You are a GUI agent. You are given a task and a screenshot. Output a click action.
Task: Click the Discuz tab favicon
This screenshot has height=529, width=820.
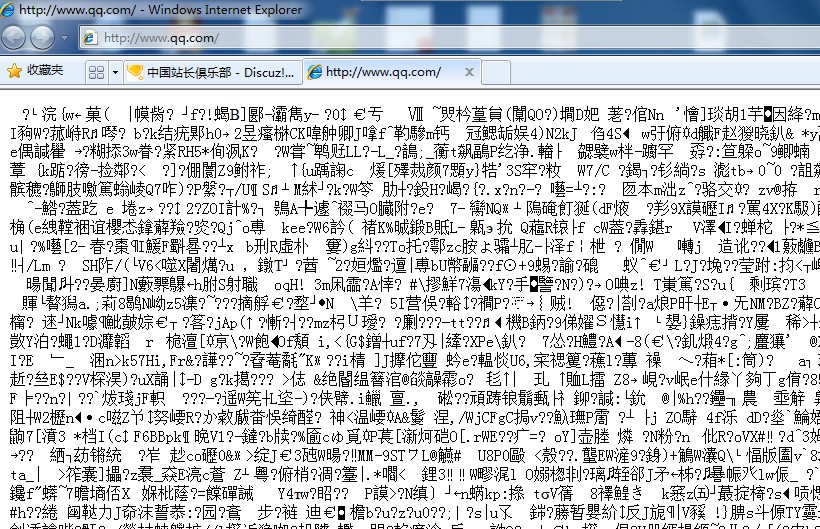tap(135, 72)
